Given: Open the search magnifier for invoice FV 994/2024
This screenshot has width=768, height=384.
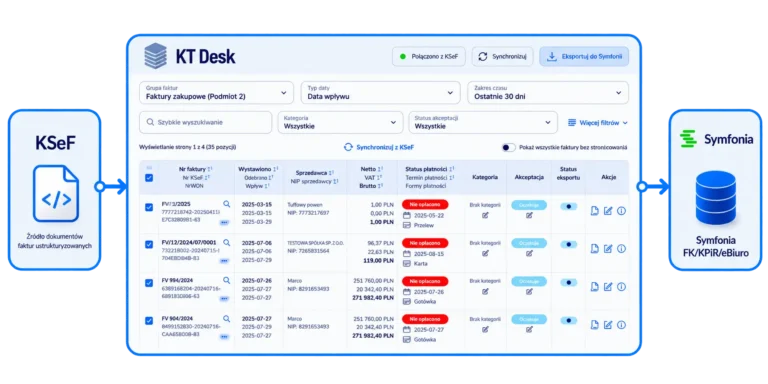Looking at the screenshot, I should click(x=226, y=280).
